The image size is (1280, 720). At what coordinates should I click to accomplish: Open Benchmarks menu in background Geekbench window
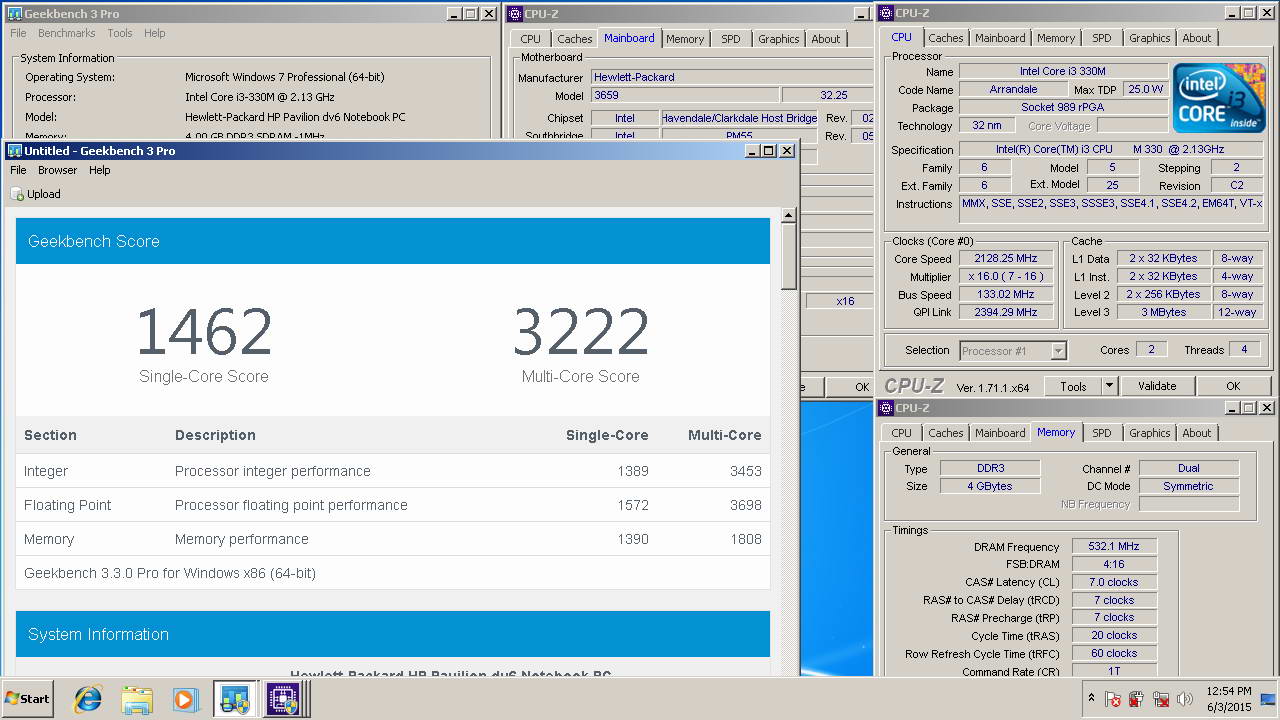click(67, 33)
